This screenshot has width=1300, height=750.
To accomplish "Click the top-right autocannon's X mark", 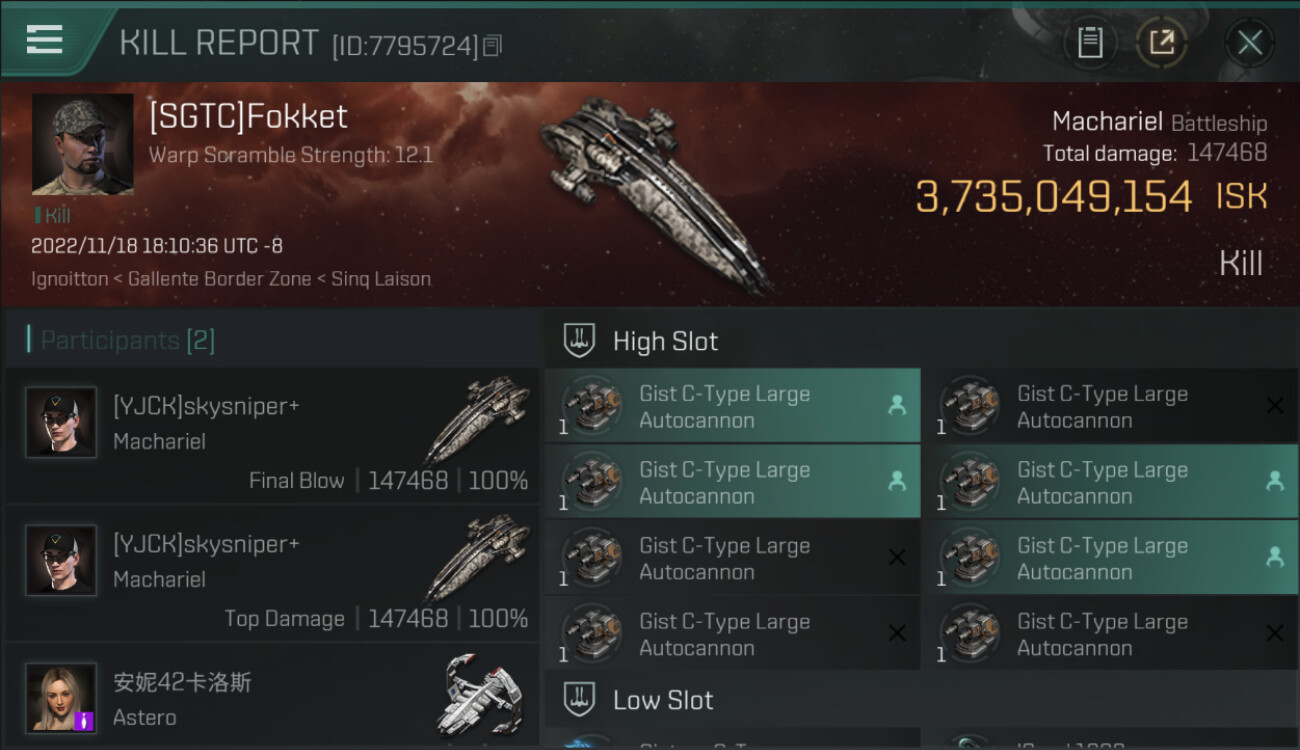I will (x=1275, y=405).
